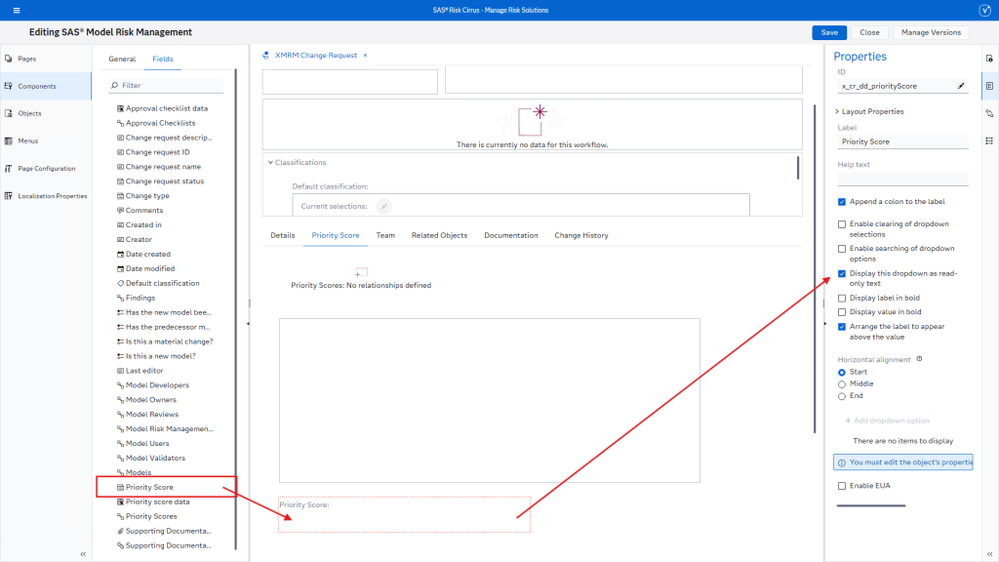999x562 pixels.
Task: Click the Help text input field
Action: [x=902, y=179]
